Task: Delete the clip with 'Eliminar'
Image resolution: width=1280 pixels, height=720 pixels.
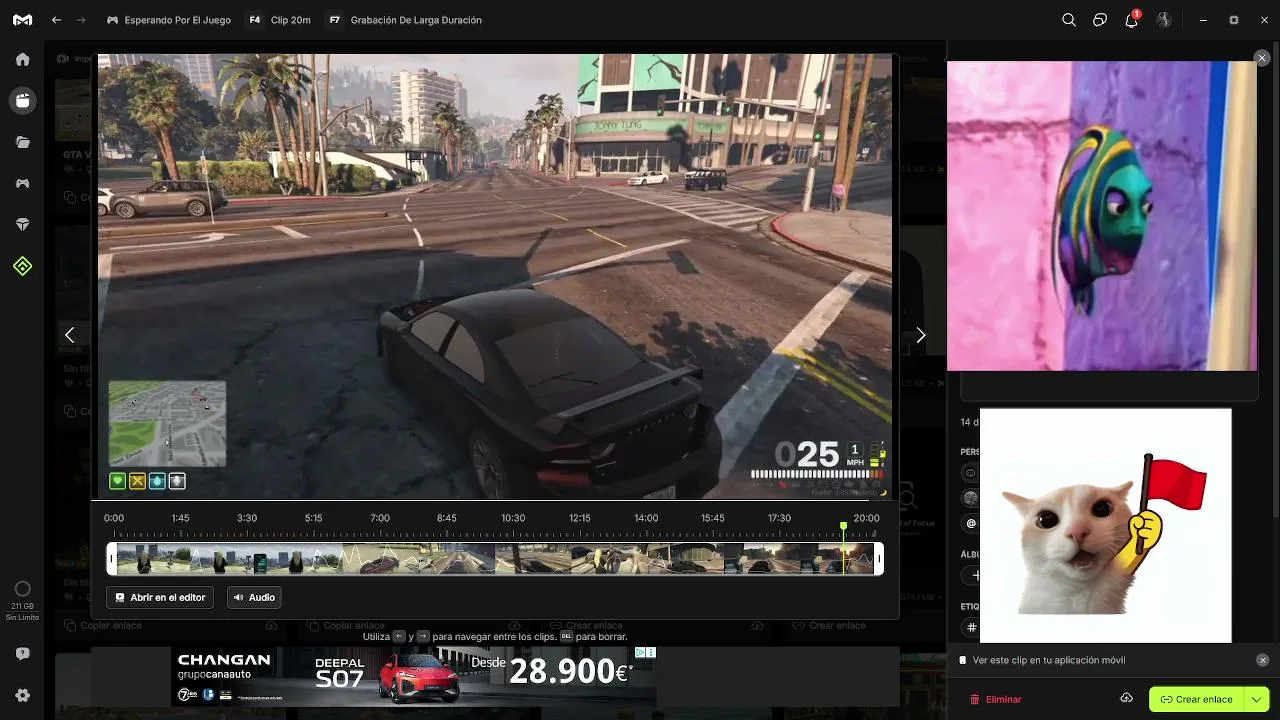Action: [x=995, y=699]
